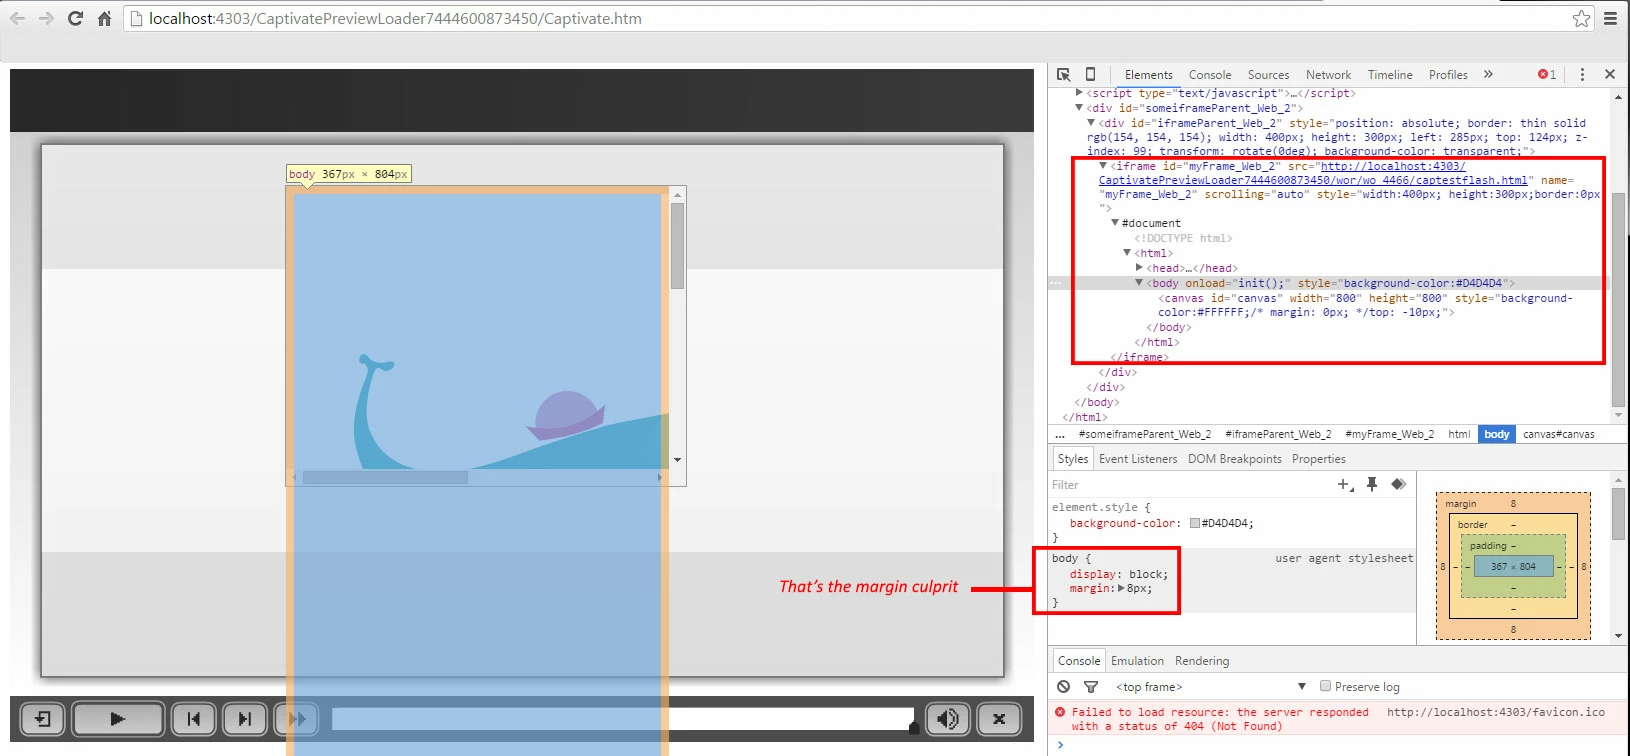Reload the page with the refresh icon
This screenshot has height=756, width=1630.
point(75,18)
